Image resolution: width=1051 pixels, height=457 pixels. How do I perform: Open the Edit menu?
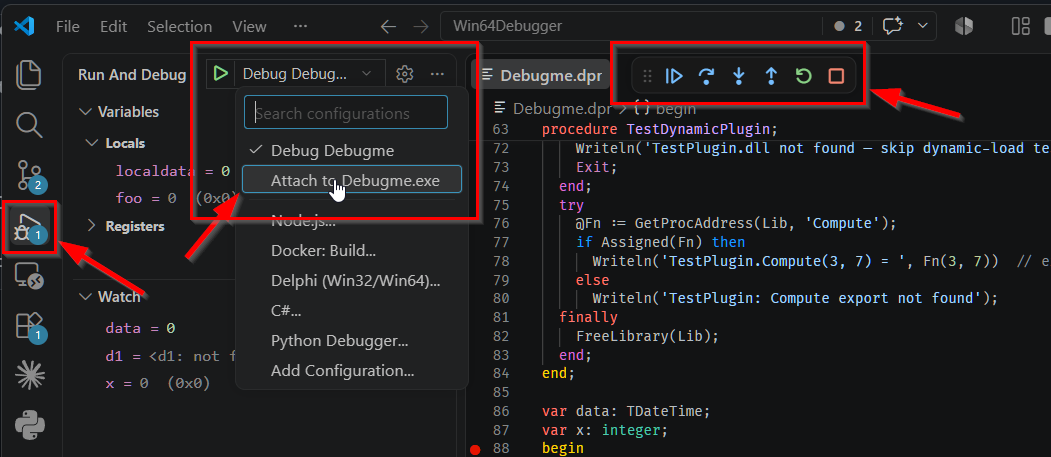click(x=113, y=27)
